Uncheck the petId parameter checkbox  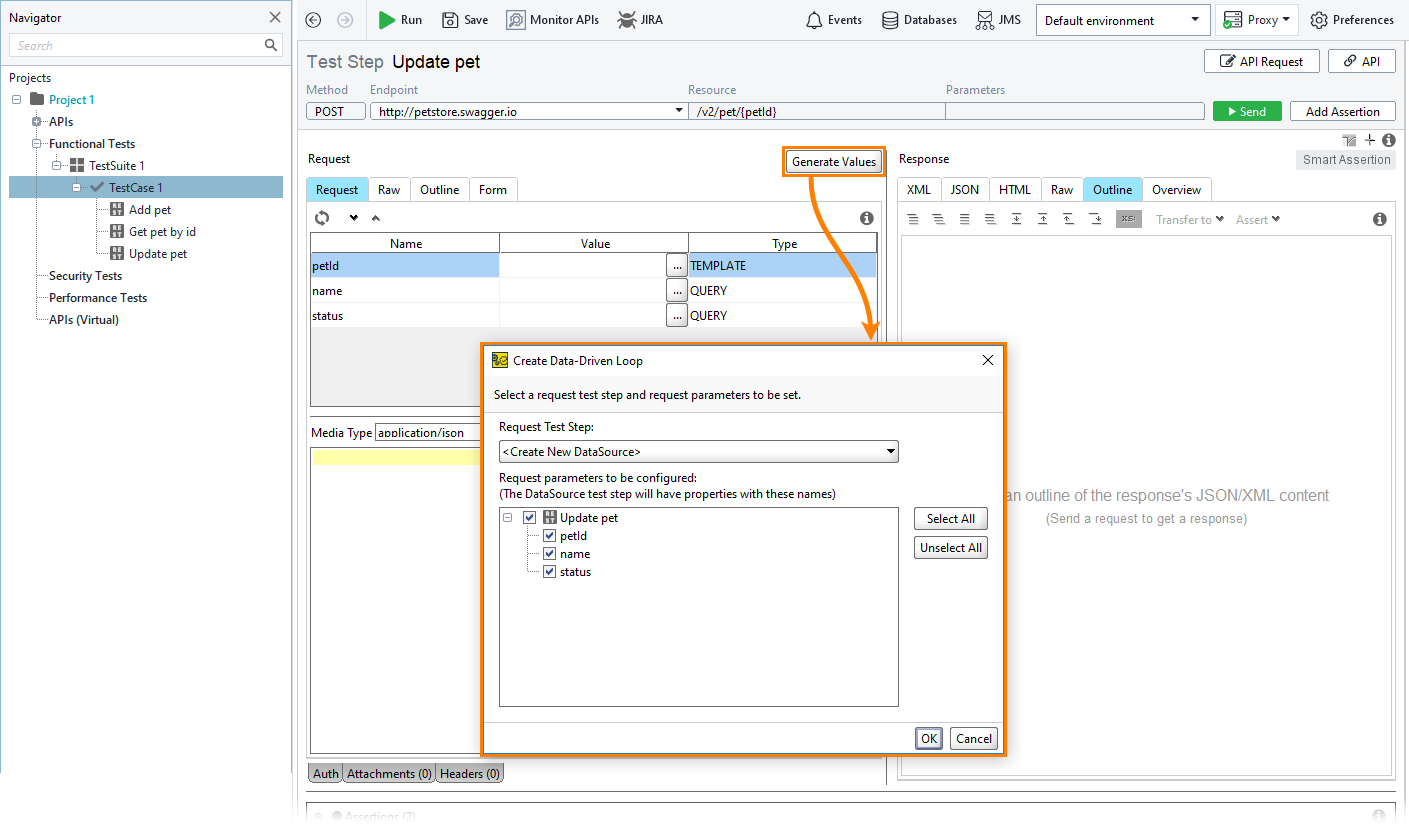click(549, 536)
